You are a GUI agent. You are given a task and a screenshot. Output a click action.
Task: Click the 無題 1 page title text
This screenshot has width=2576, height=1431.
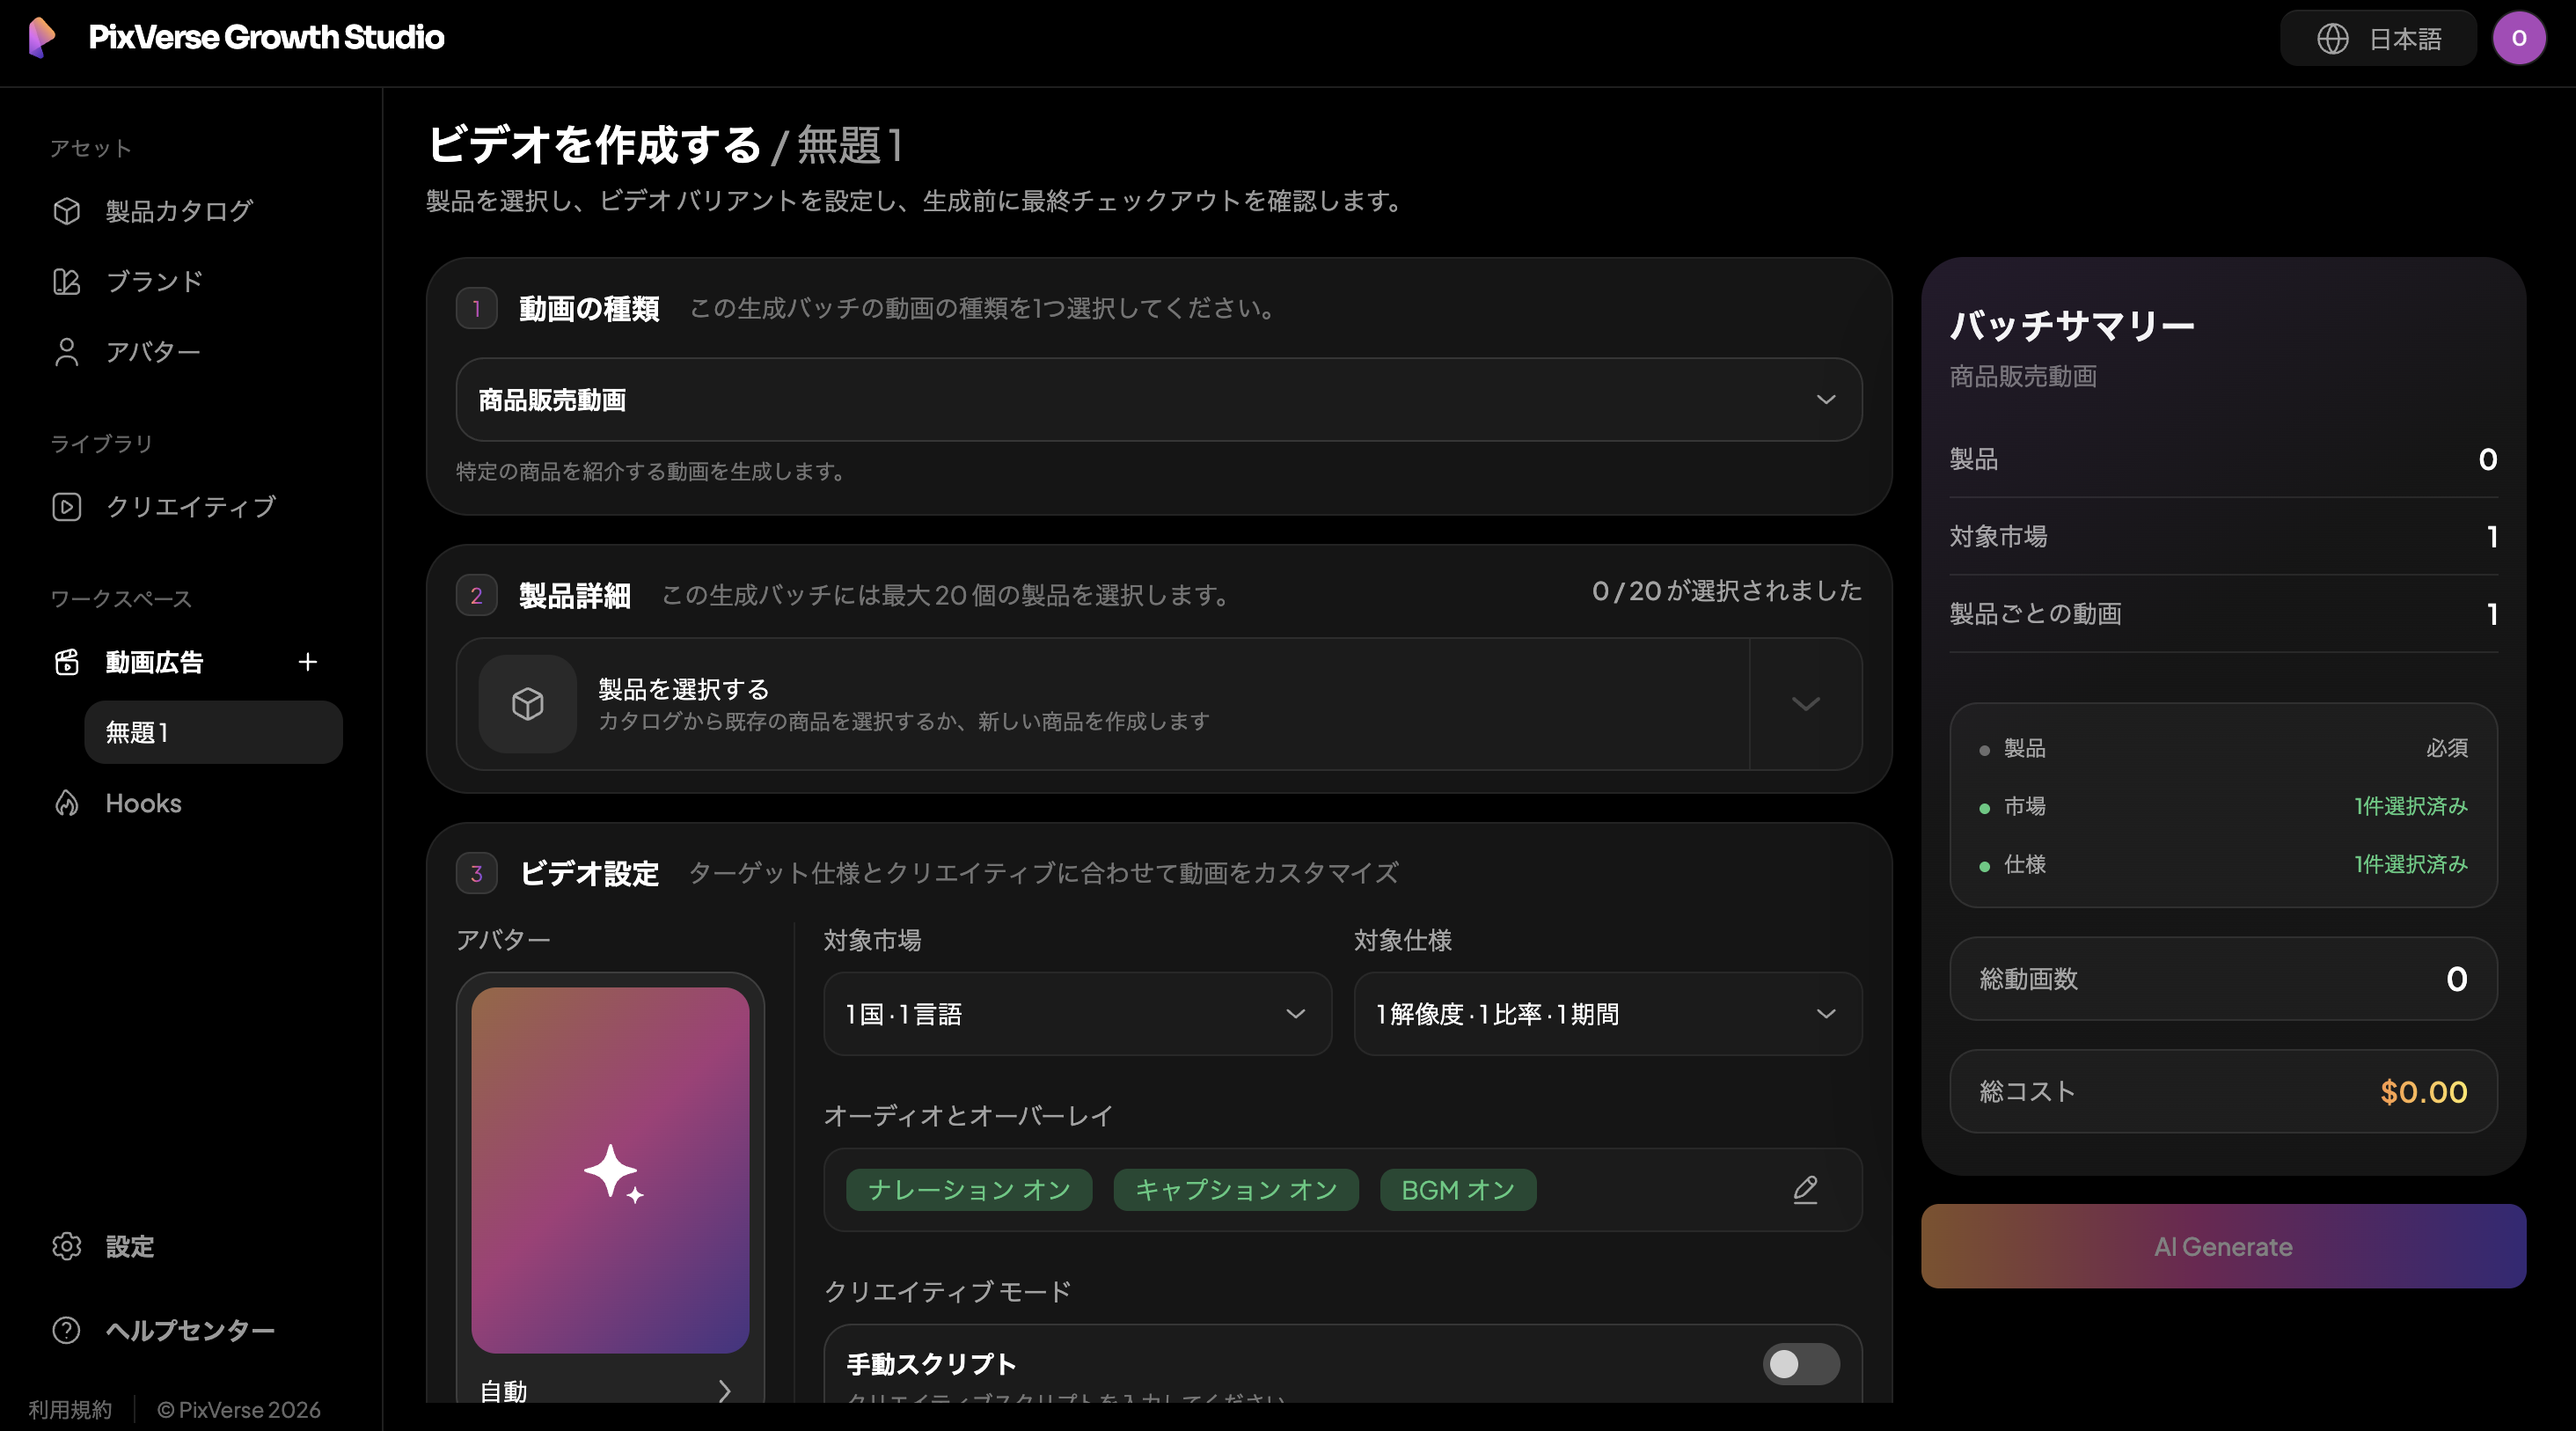pyautogui.click(x=850, y=145)
